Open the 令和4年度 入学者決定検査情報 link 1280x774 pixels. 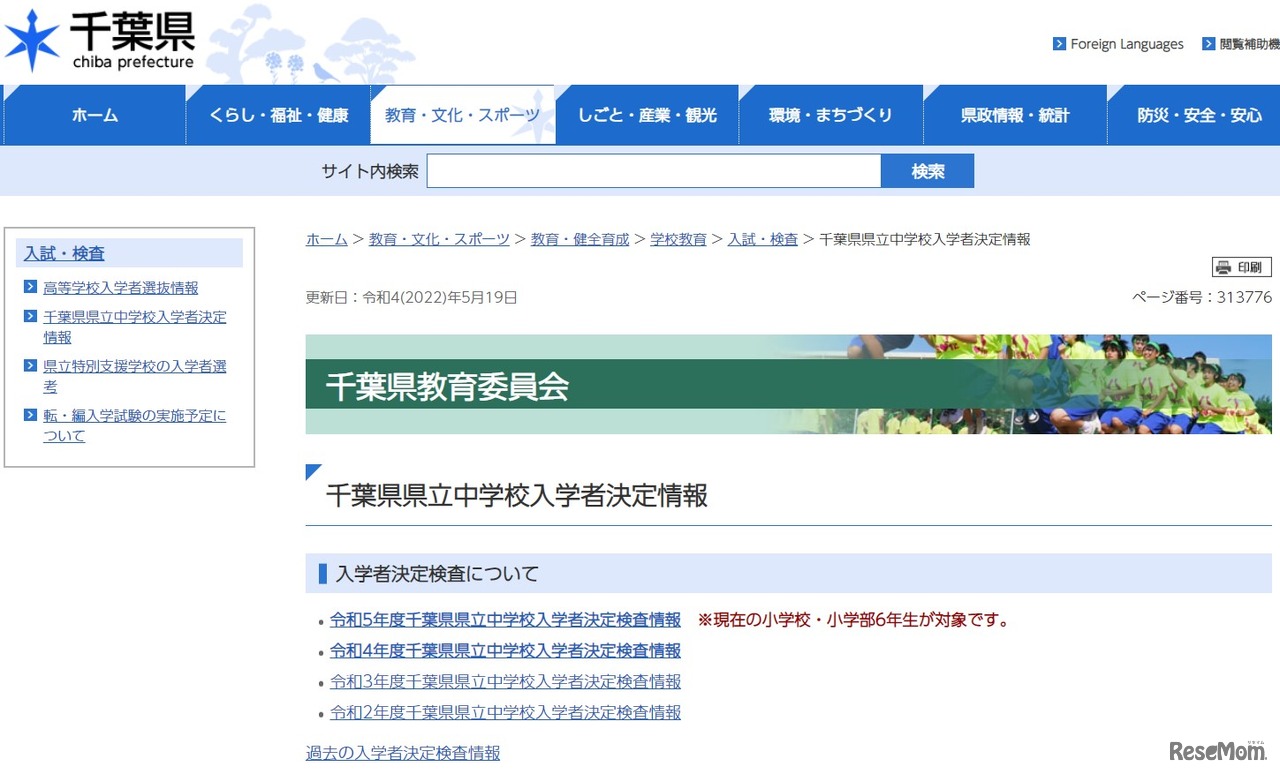tap(505, 651)
